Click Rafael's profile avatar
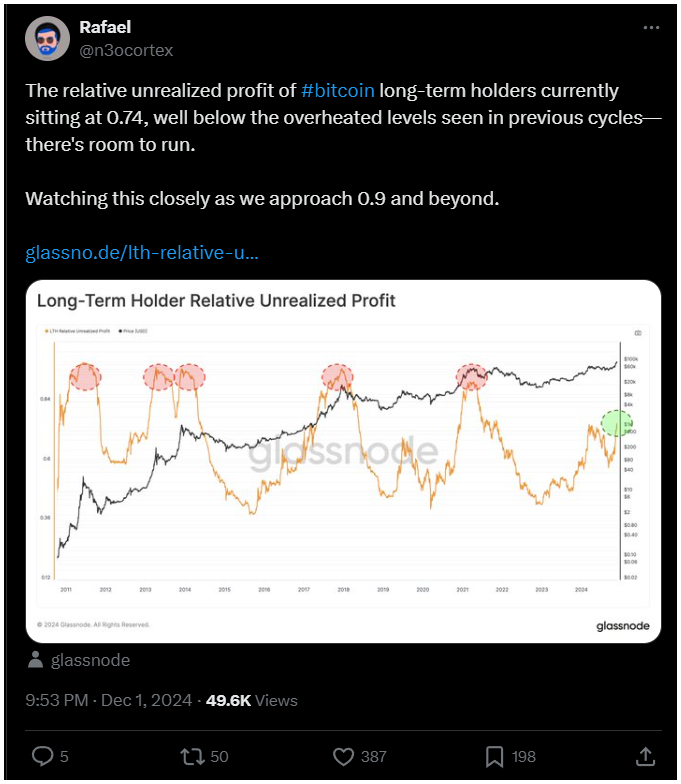Image resolution: width=681 pixels, height=784 pixels. pyautogui.click(x=45, y=40)
